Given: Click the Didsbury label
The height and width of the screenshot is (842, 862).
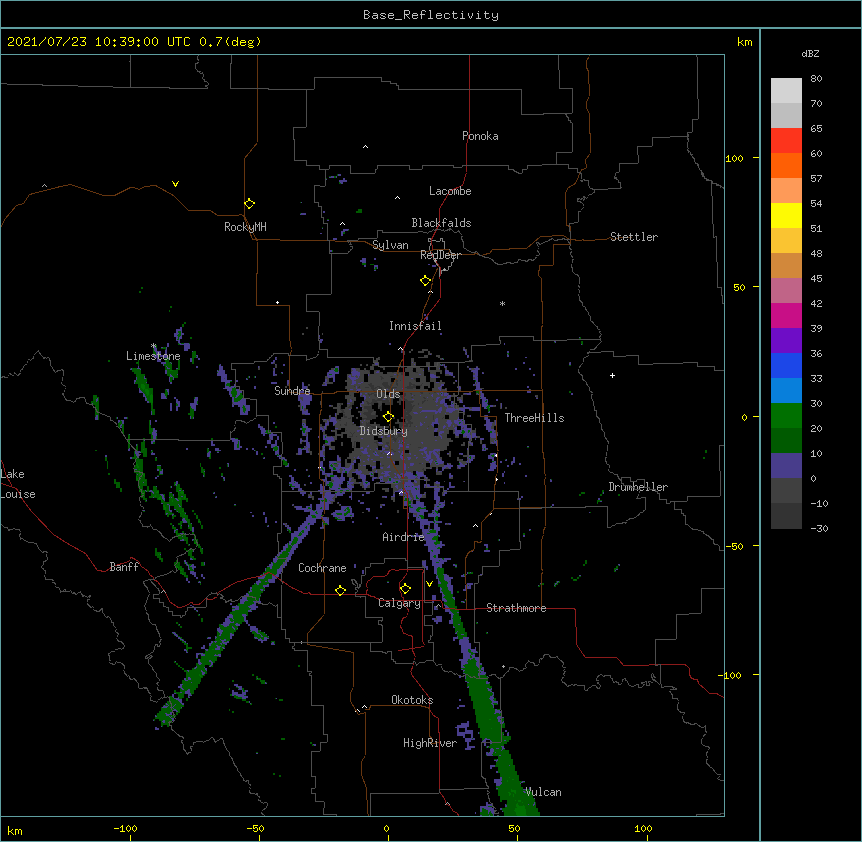Looking at the screenshot, I should point(384,431).
